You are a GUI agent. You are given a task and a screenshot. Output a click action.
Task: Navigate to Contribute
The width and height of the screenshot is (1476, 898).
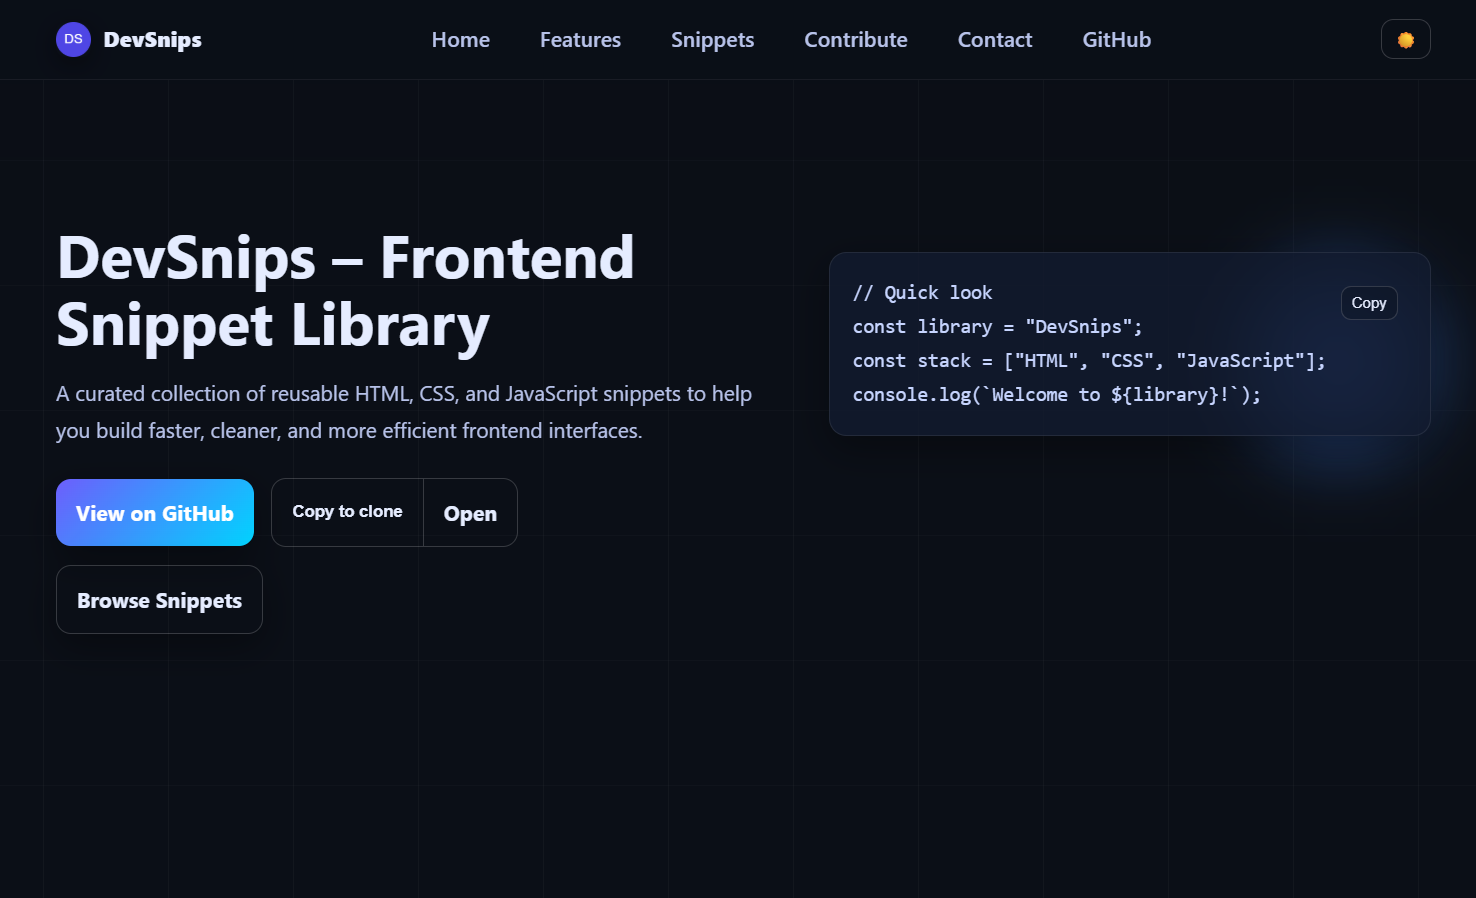[855, 40]
